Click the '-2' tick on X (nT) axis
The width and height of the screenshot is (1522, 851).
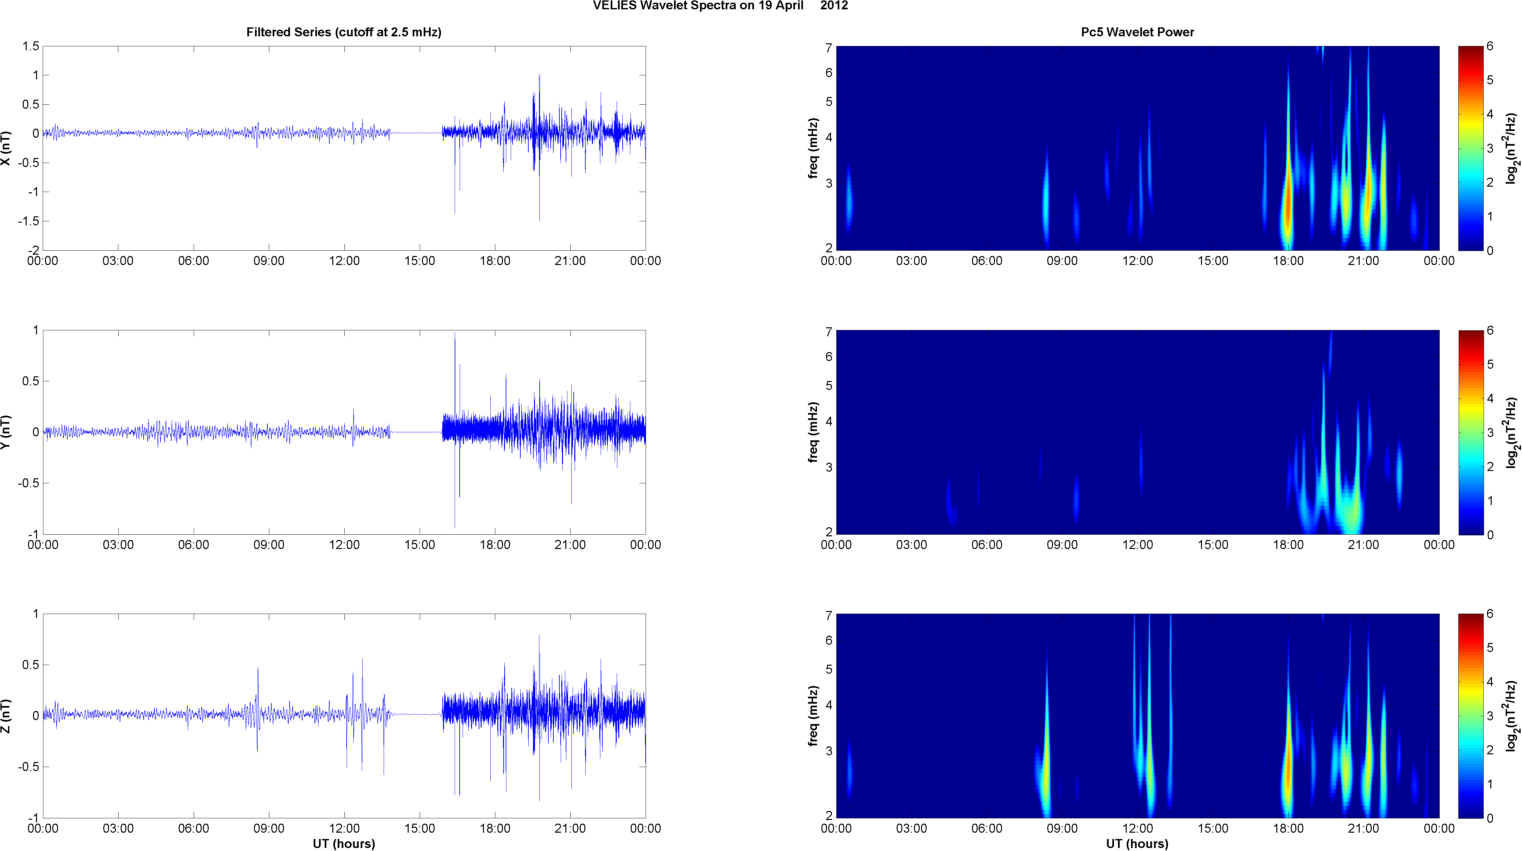pos(32,250)
